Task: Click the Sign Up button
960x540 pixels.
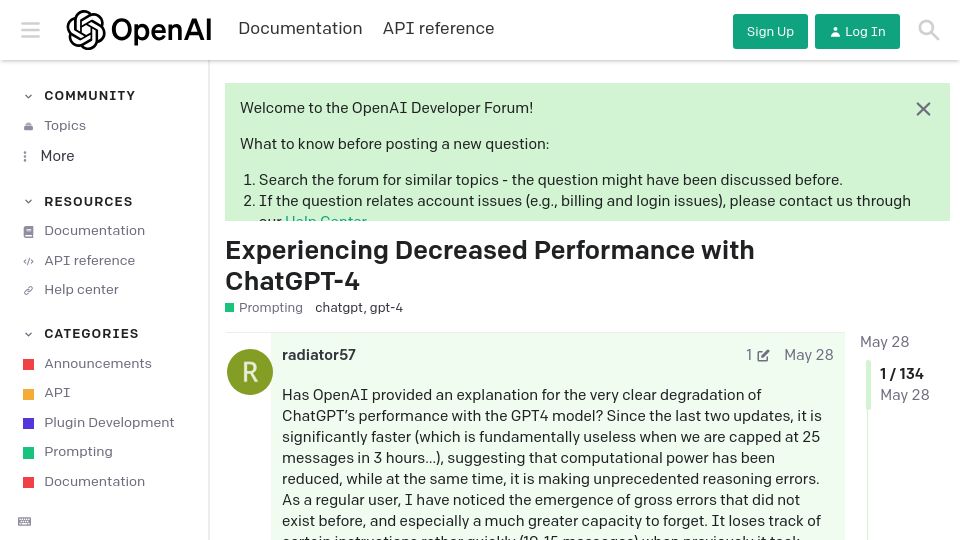Action: click(x=770, y=31)
